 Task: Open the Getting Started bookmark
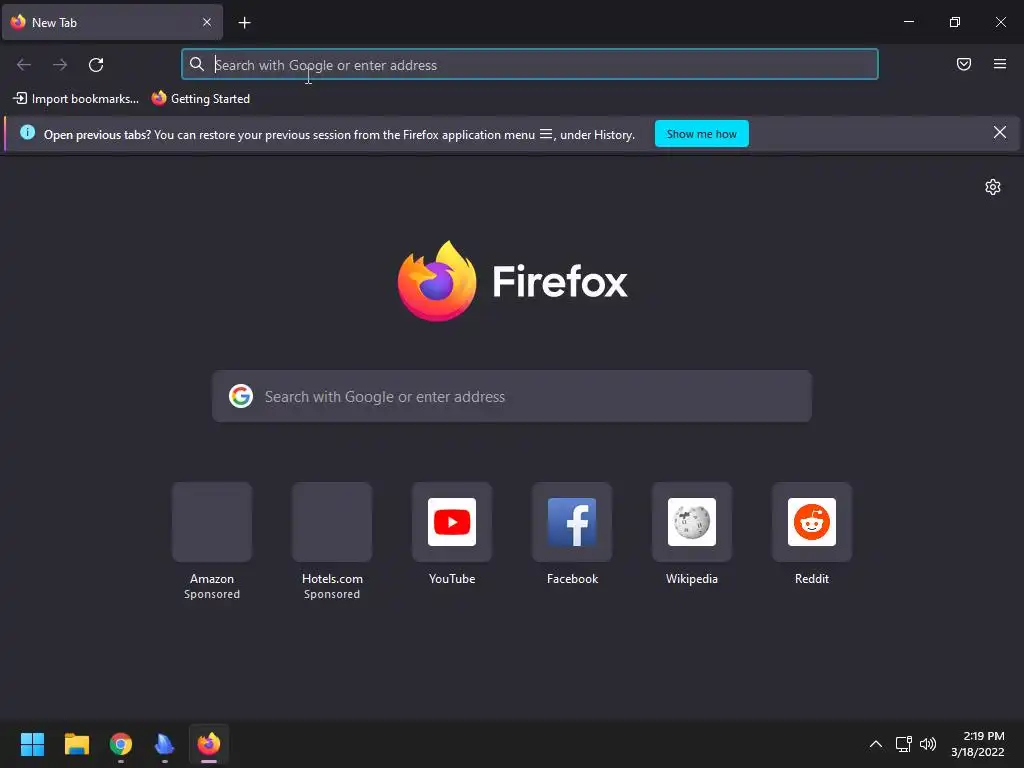(201, 99)
